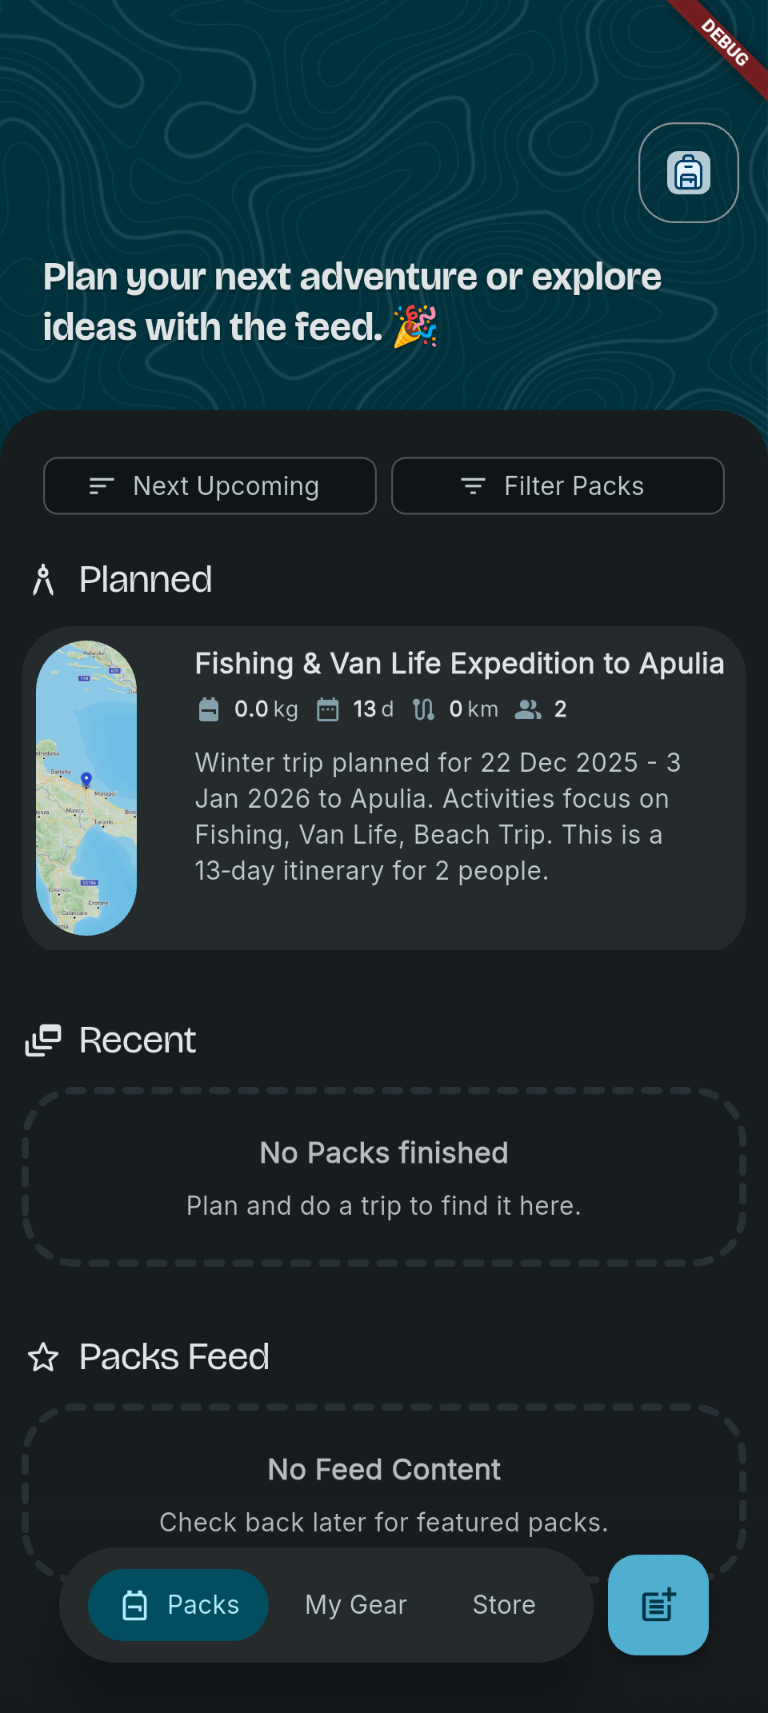
Task: Open the backpack button at top right
Action: coord(688,173)
